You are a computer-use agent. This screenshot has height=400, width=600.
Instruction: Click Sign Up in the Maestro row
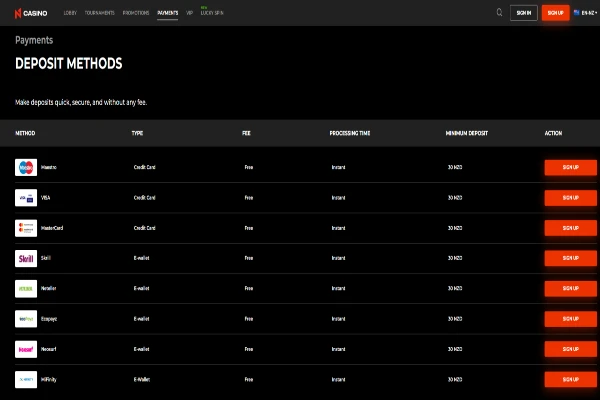point(570,167)
